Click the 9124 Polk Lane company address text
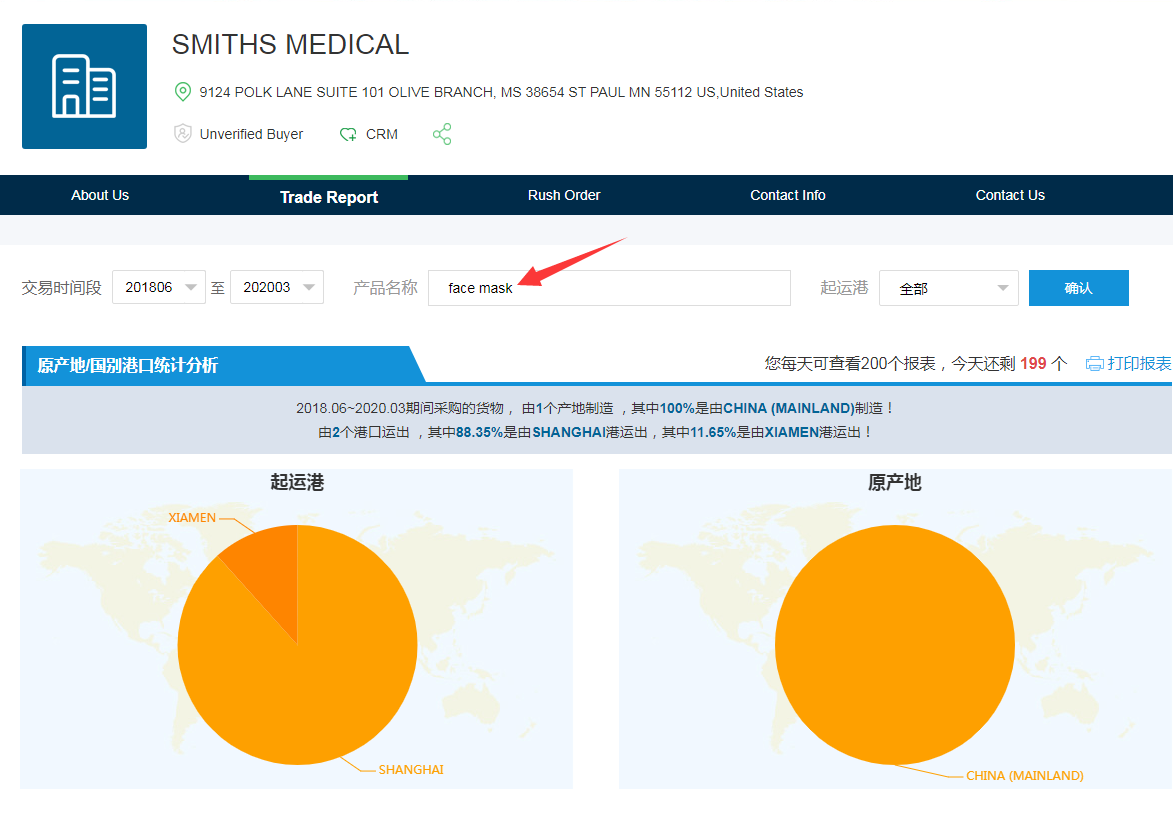This screenshot has width=1173, height=821. pyautogui.click(x=501, y=92)
